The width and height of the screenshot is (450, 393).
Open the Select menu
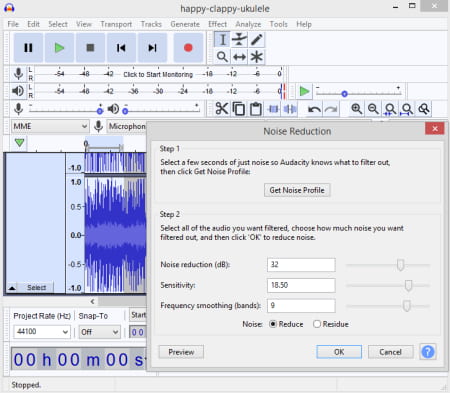[58, 24]
